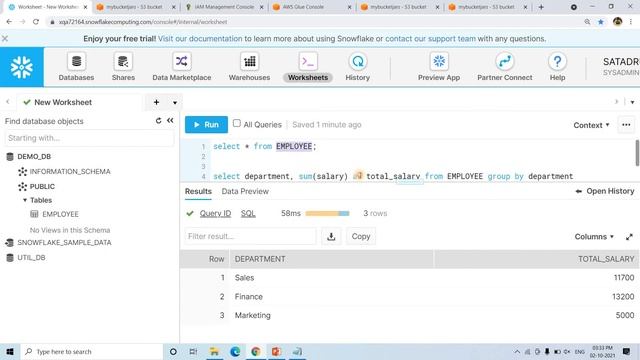Switch to the Data Preview tab
This screenshot has height=360, width=640.
tap(245, 191)
